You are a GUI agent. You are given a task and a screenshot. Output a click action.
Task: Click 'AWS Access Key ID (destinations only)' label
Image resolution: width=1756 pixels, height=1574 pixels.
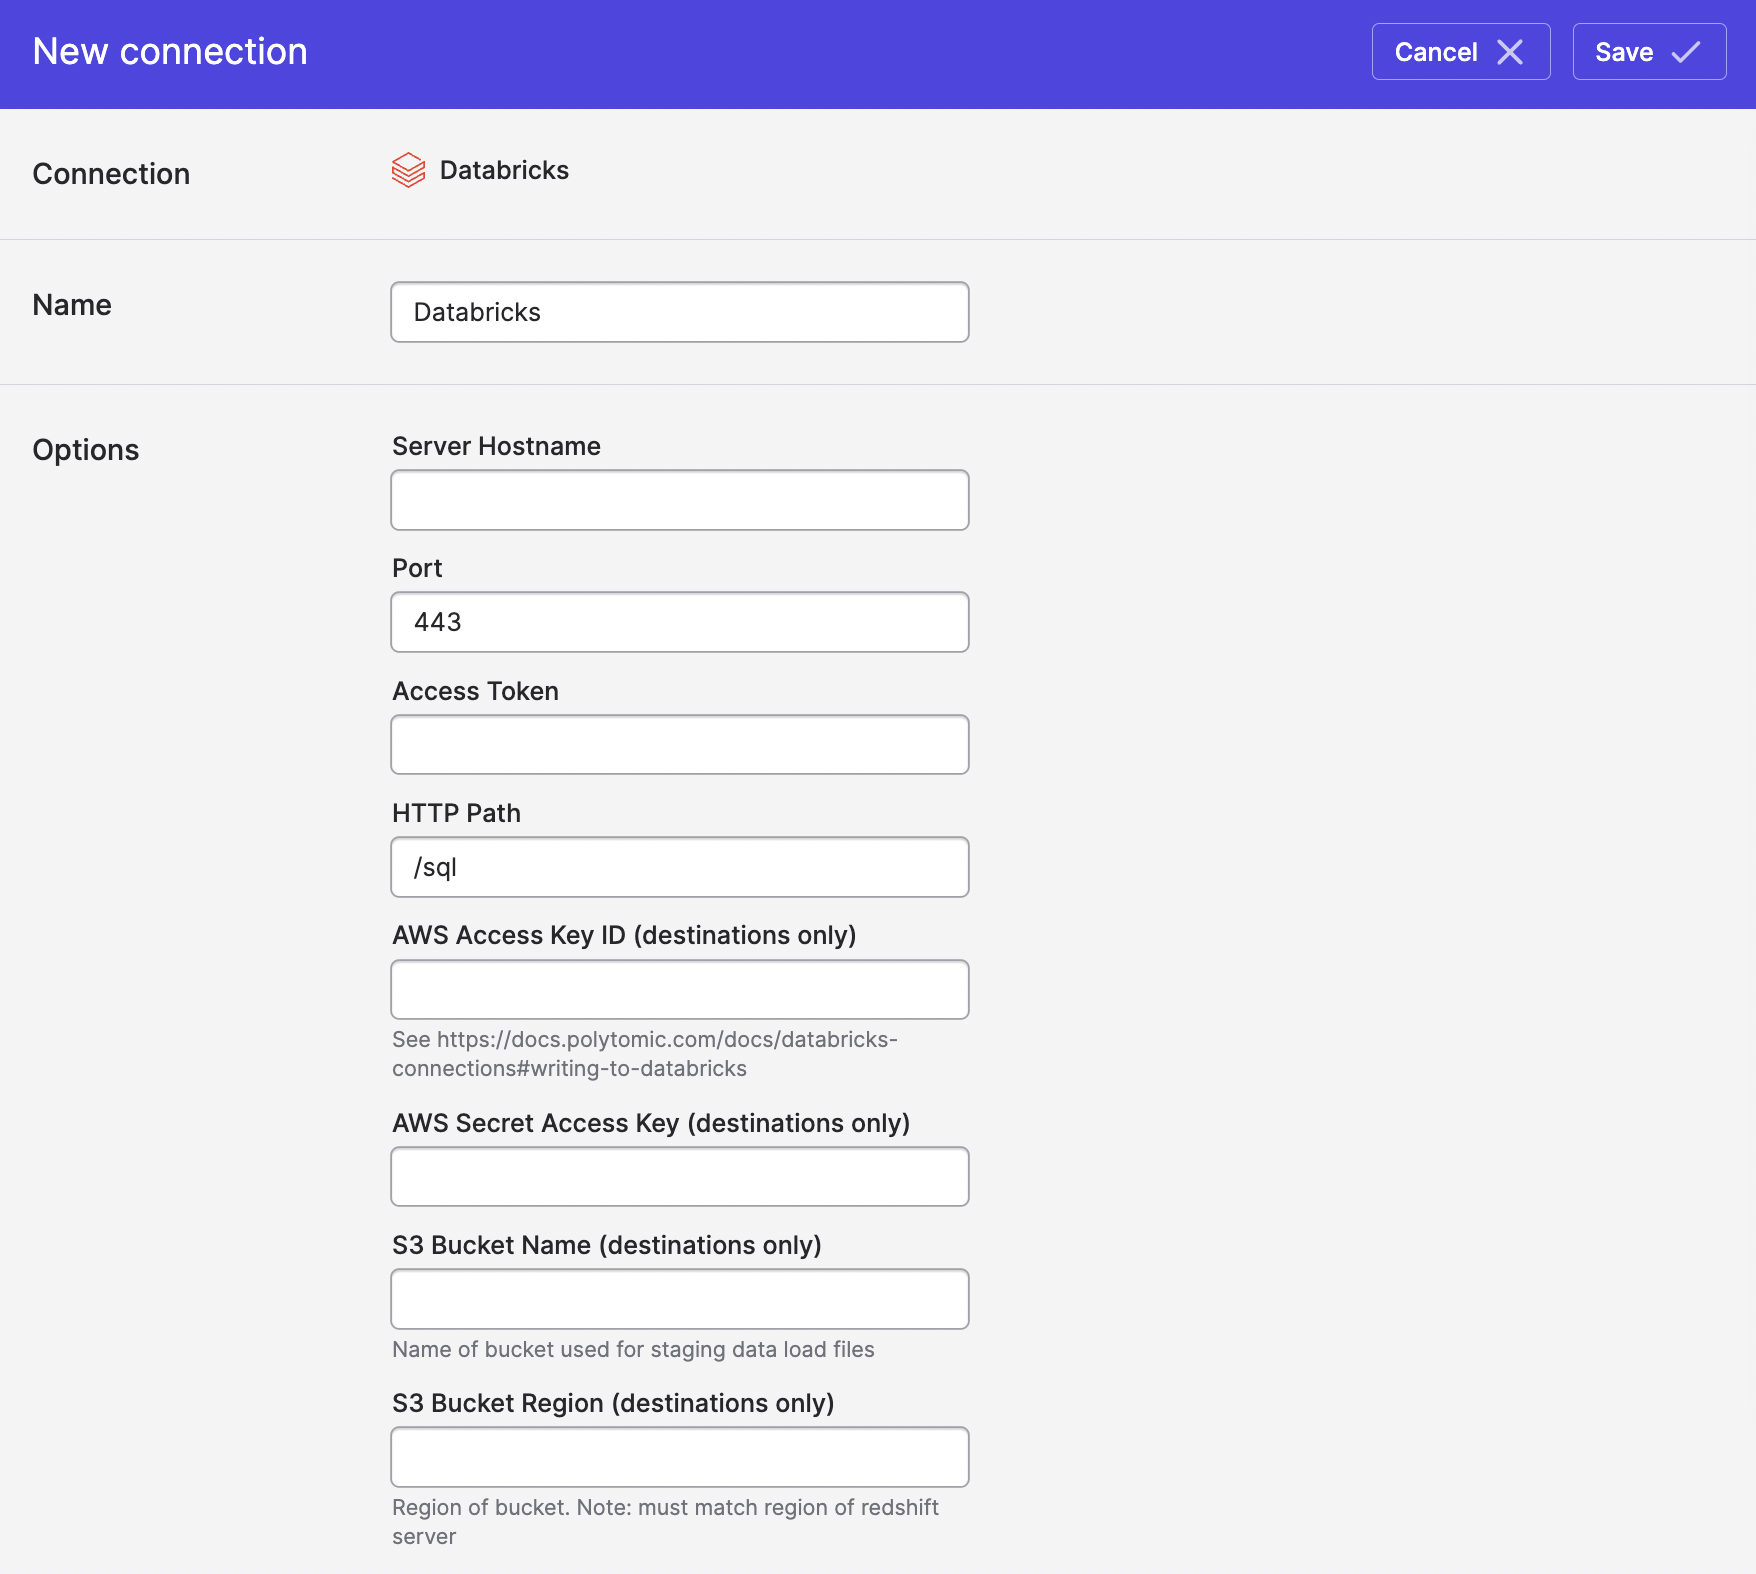coord(624,935)
